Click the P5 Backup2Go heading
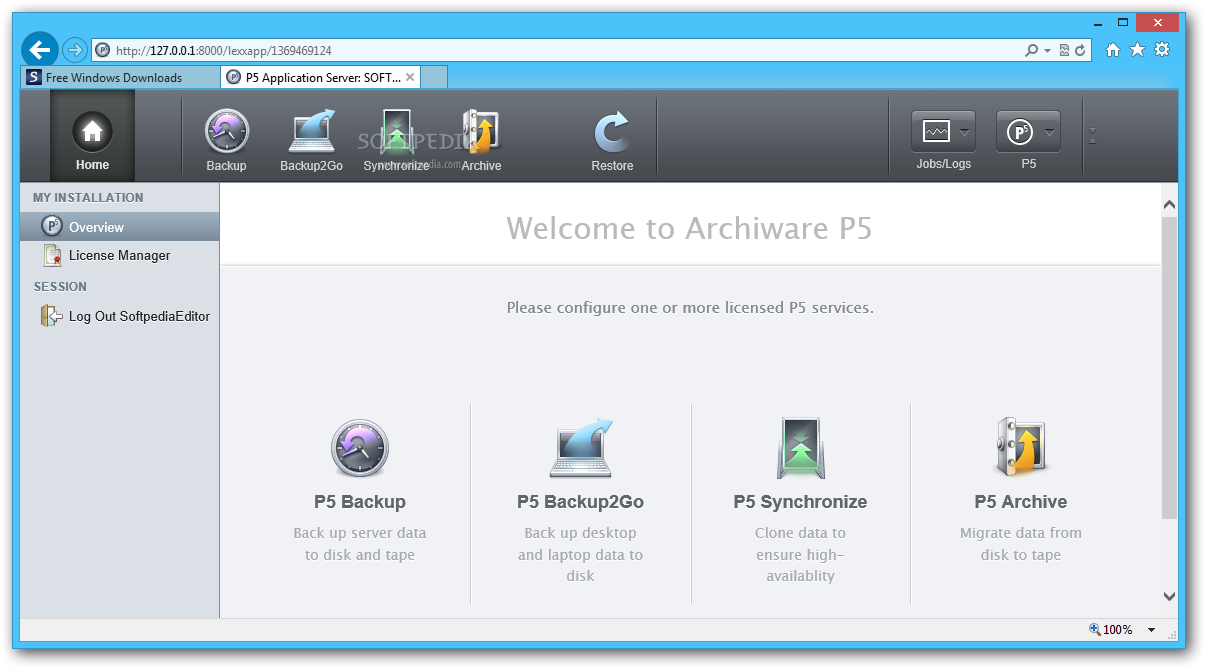The image size is (1206, 669). point(580,502)
